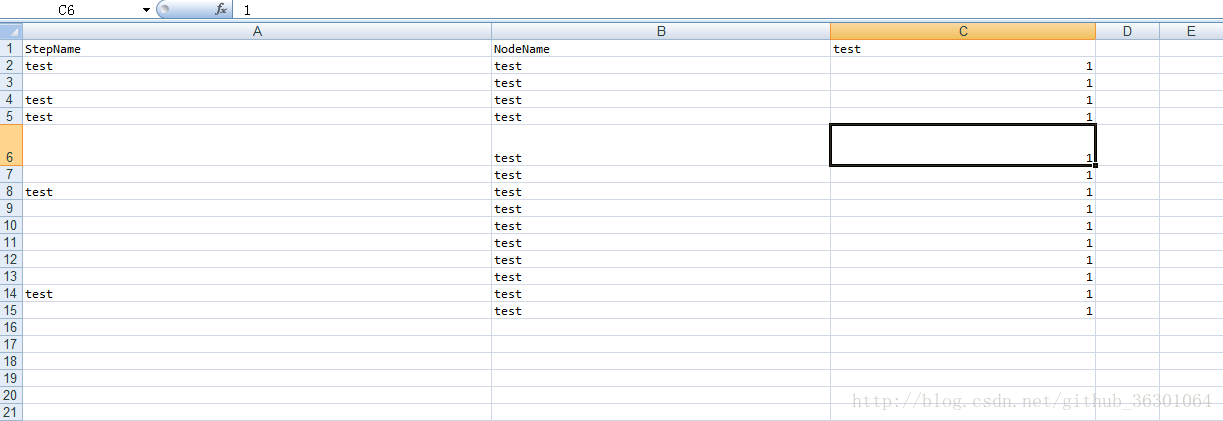Screen dimensions: 1223x421
Task: Click cell C12 with value 1
Action: point(963,260)
